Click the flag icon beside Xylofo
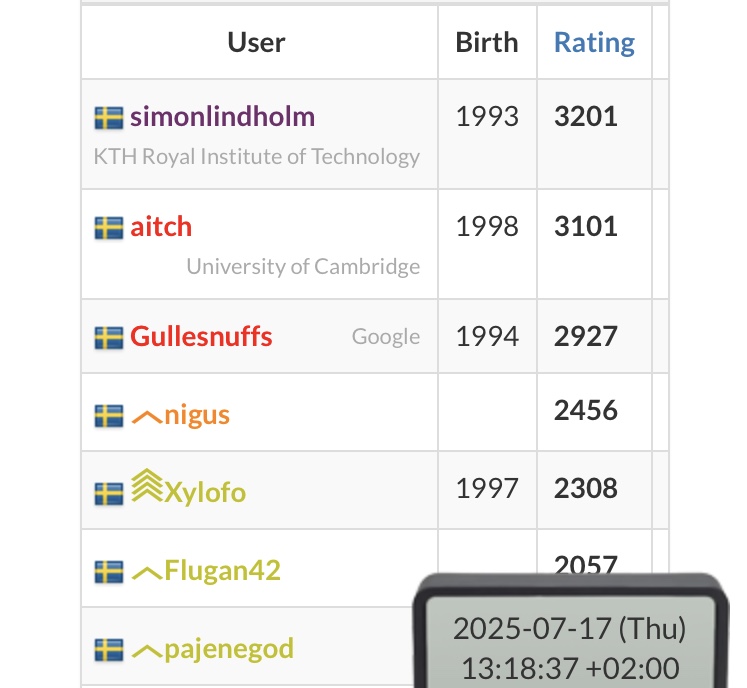 point(109,494)
